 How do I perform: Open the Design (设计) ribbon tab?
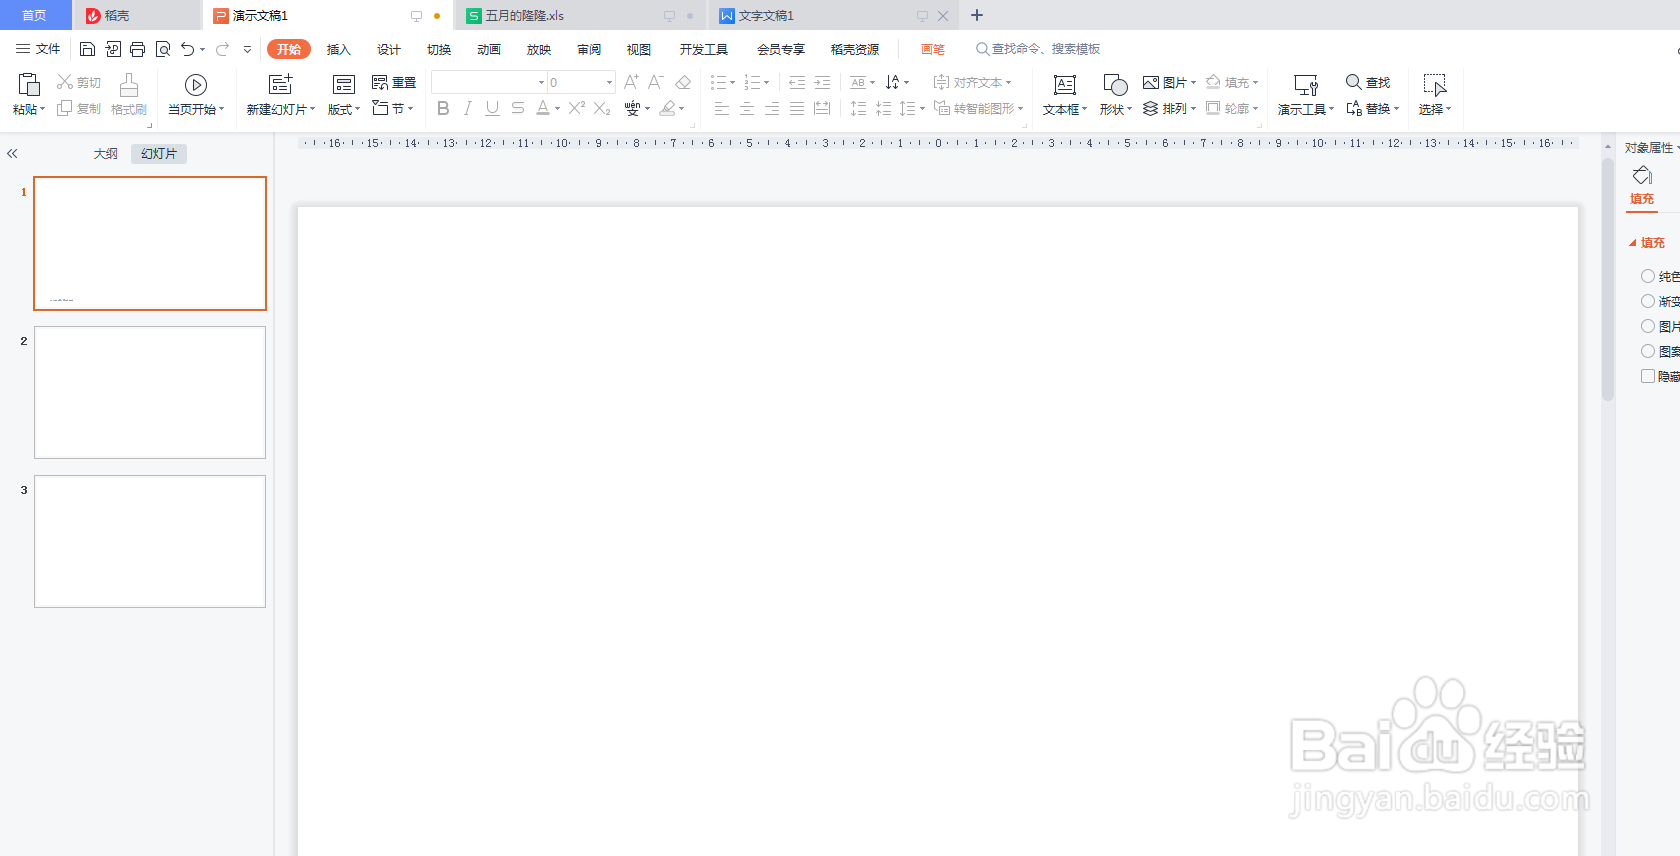389,49
